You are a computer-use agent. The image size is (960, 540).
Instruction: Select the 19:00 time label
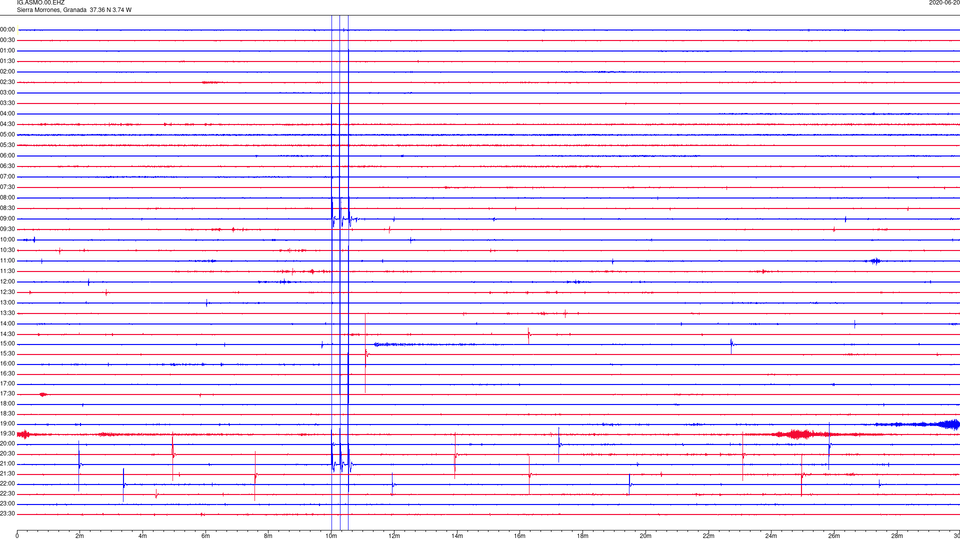[8, 424]
